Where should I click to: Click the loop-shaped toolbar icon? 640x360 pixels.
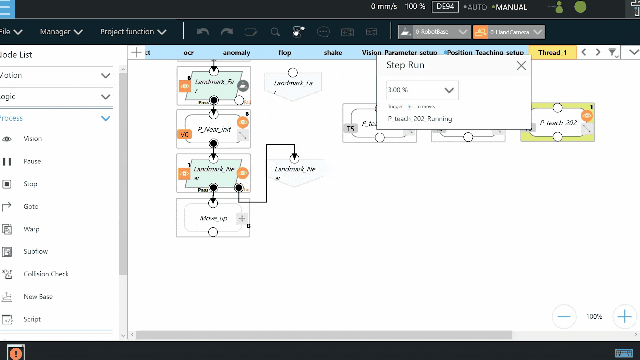point(251,32)
